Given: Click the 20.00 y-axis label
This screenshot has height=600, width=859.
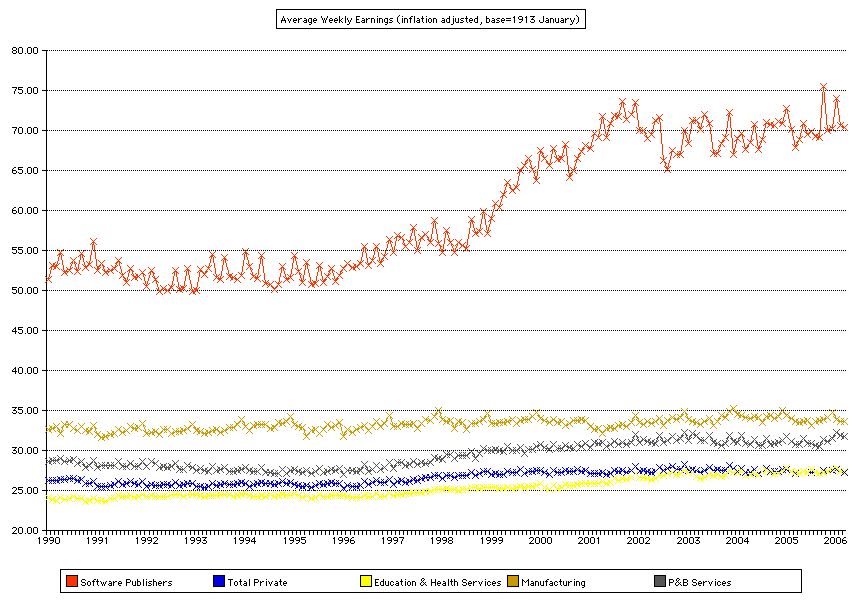Looking at the screenshot, I should point(26,531).
